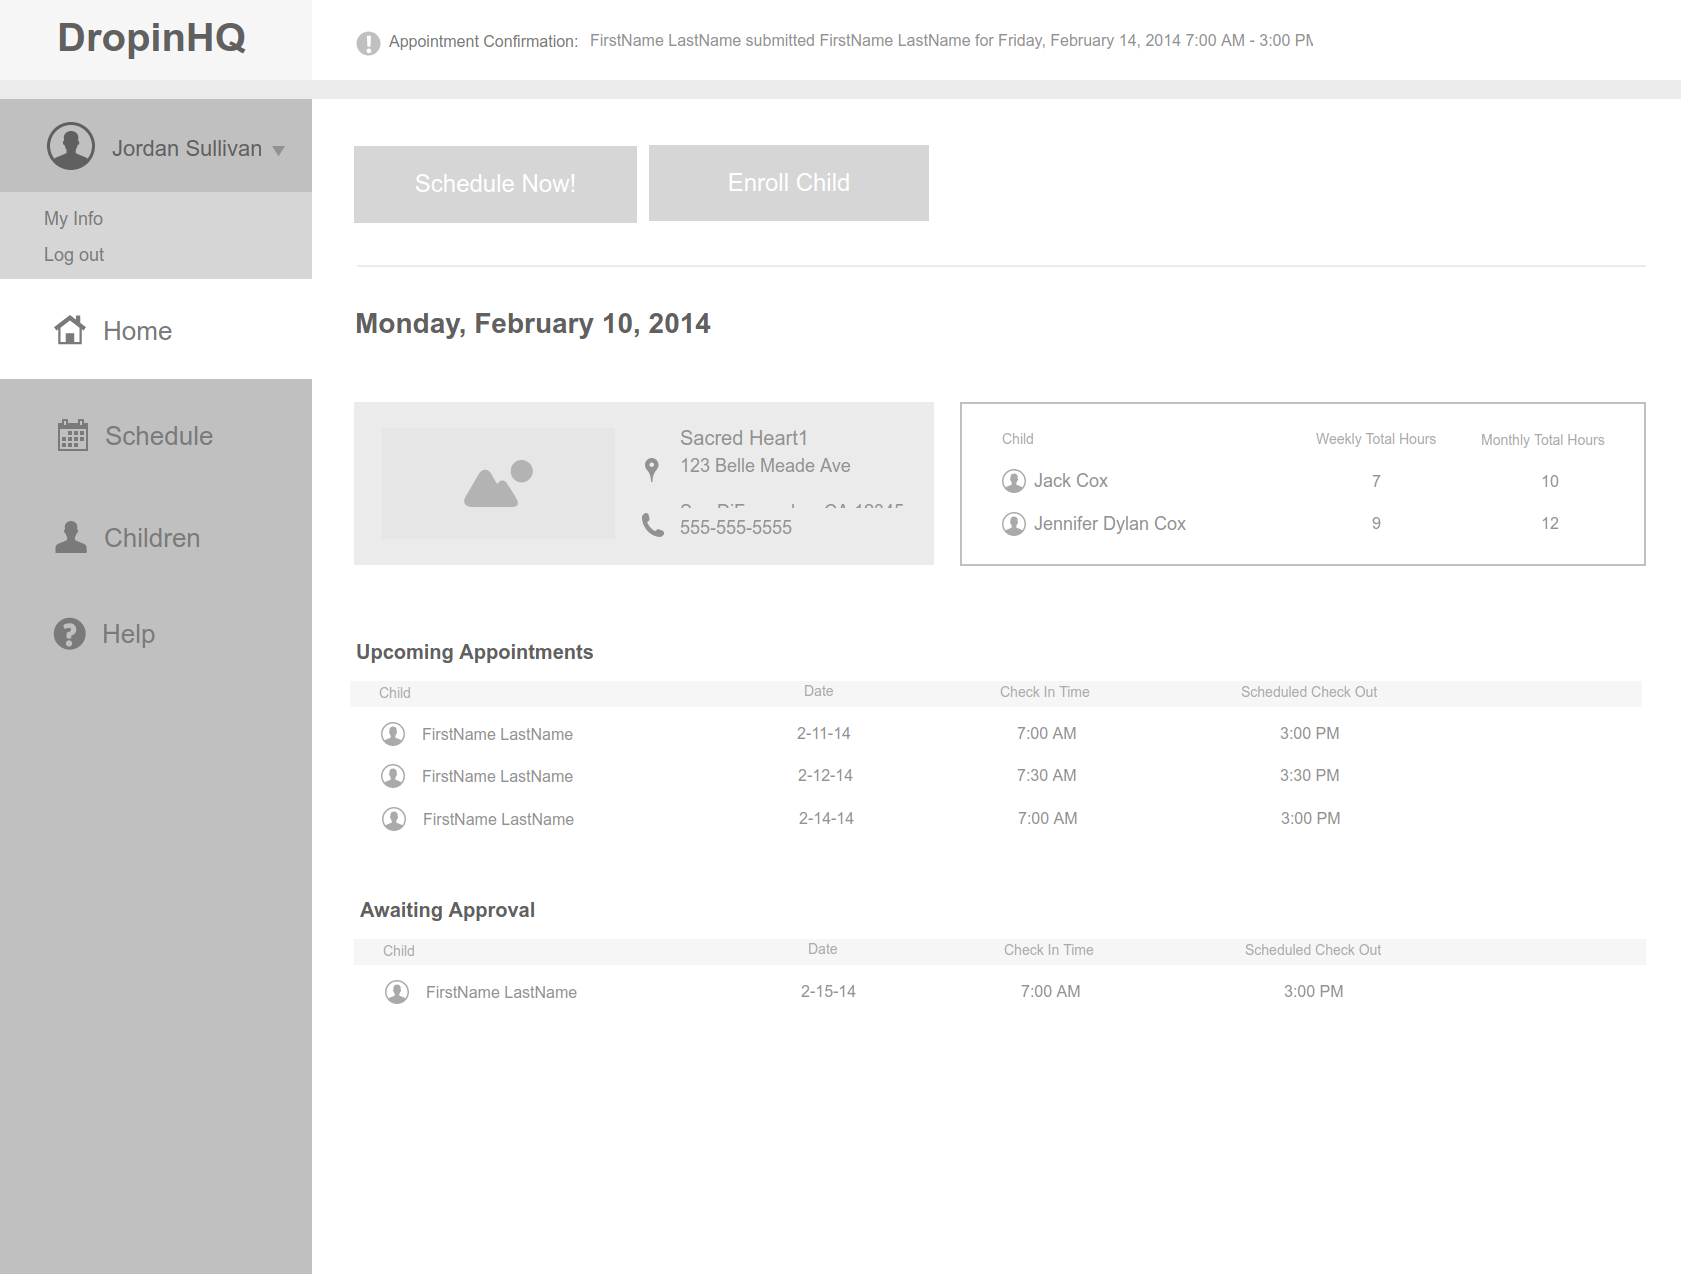The height and width of the screenshot is (1274, 1683).
Task: Click Upcoming Appointments Date column header
Action: tap(819, 691)
